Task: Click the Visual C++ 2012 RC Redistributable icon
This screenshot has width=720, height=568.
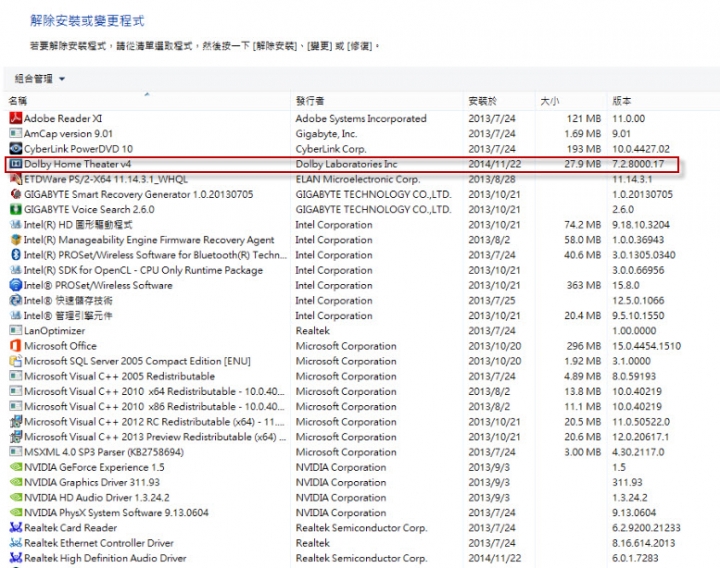Action: (x=16, y=422)
